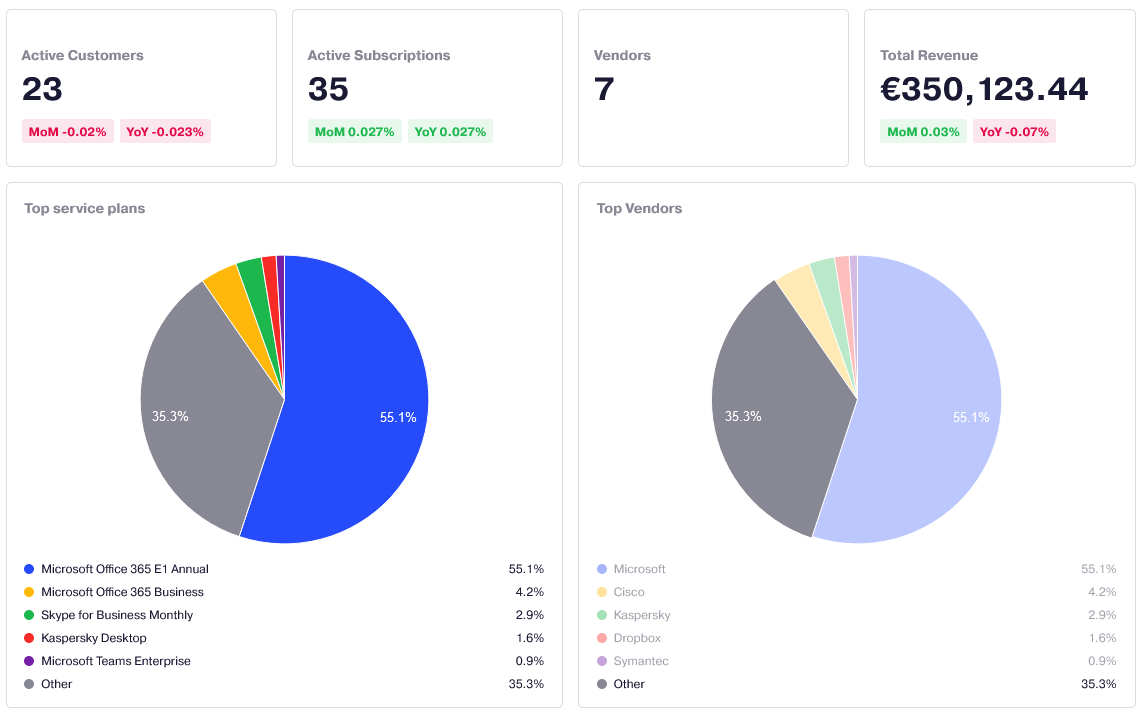Image resolution: width=1144 pixels, height=716 pixels.
Task: Select the Top service plans panel header
Action: tap(85, 208)
